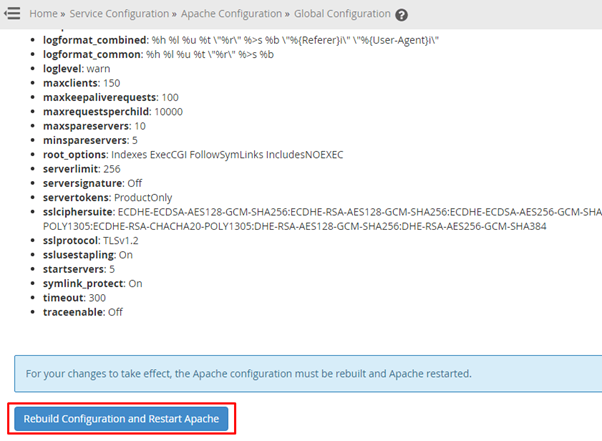This screenshot has width=602, height=441.
Task: Navigate to Apache Configuration breadcrumb
Action: click(231, 14)
